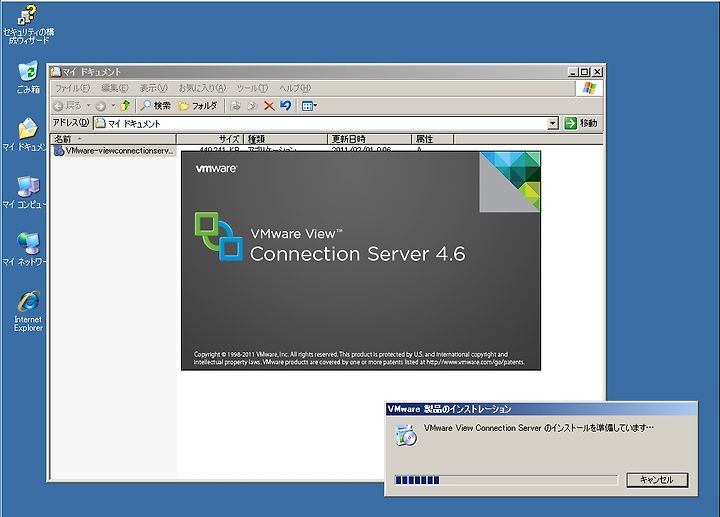720x517 pixels.
Task: Click the VMware installer file icon
Action: pos(58,151)
